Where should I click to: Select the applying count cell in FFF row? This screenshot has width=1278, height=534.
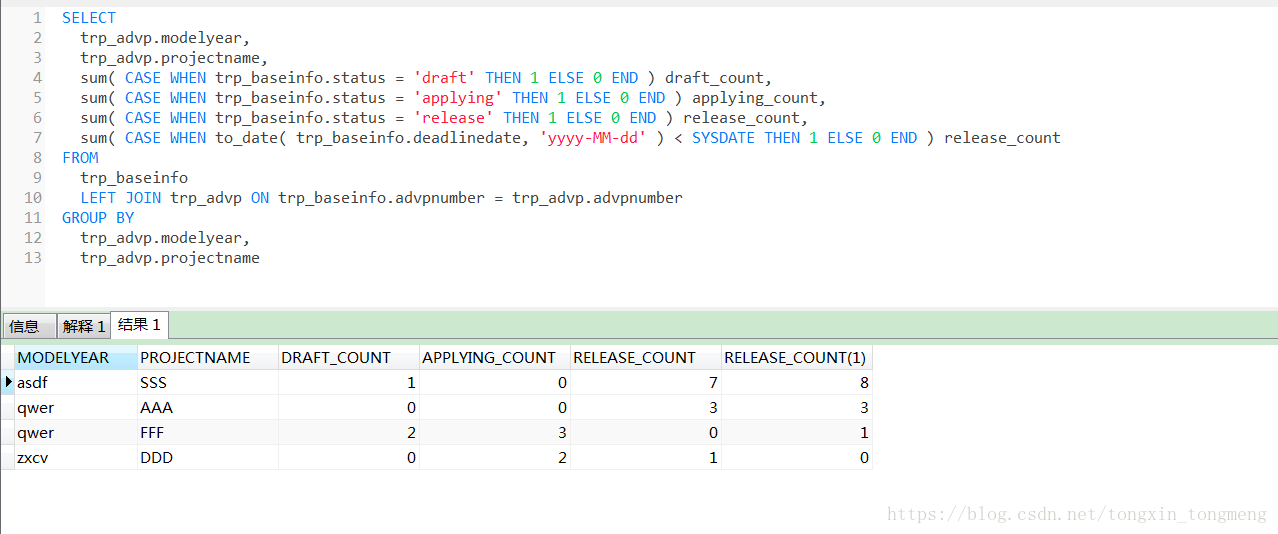click(x=494, y=432)
